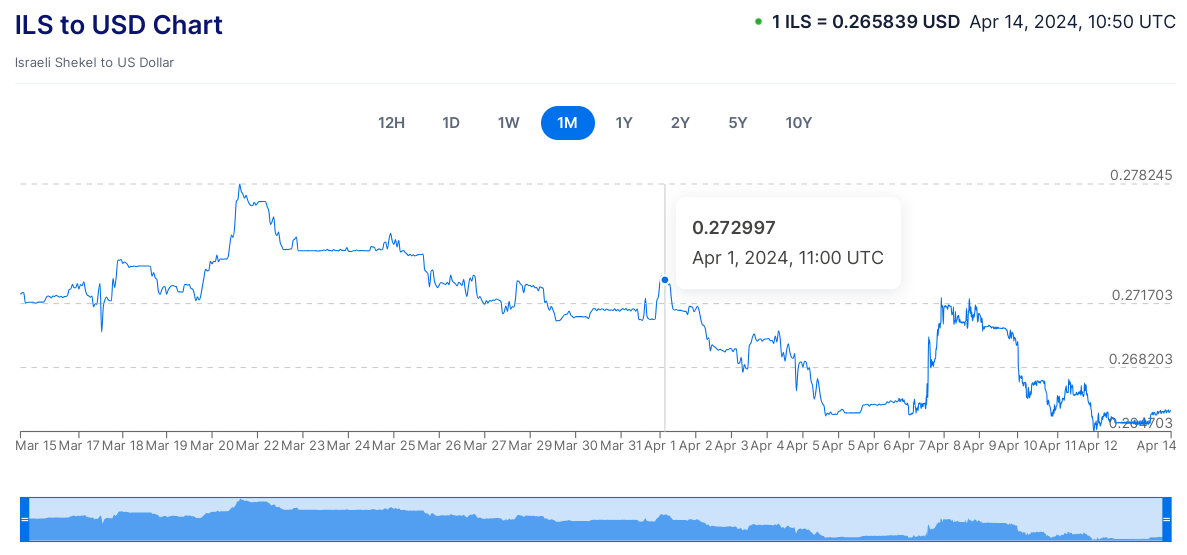Click the 0.278245 axis label
This screenshot has height=555, width=1187.
click(1142, 175)
